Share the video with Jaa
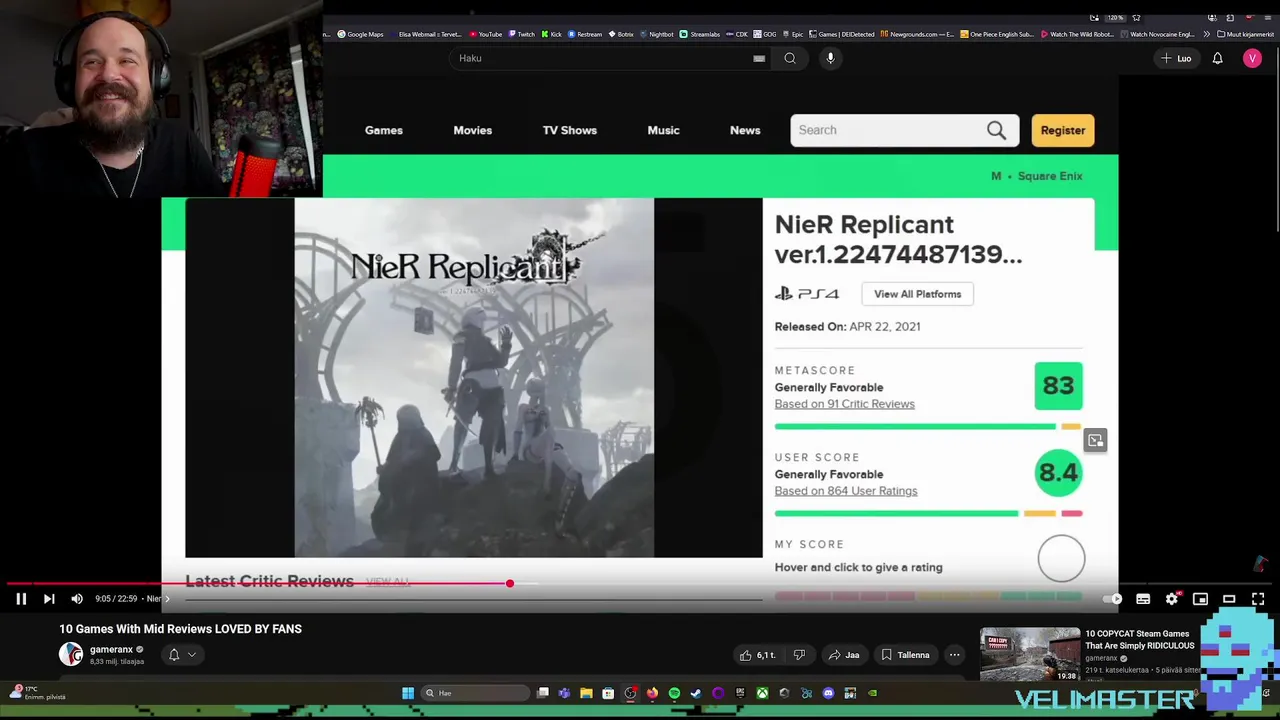 [x=843, y=655]
